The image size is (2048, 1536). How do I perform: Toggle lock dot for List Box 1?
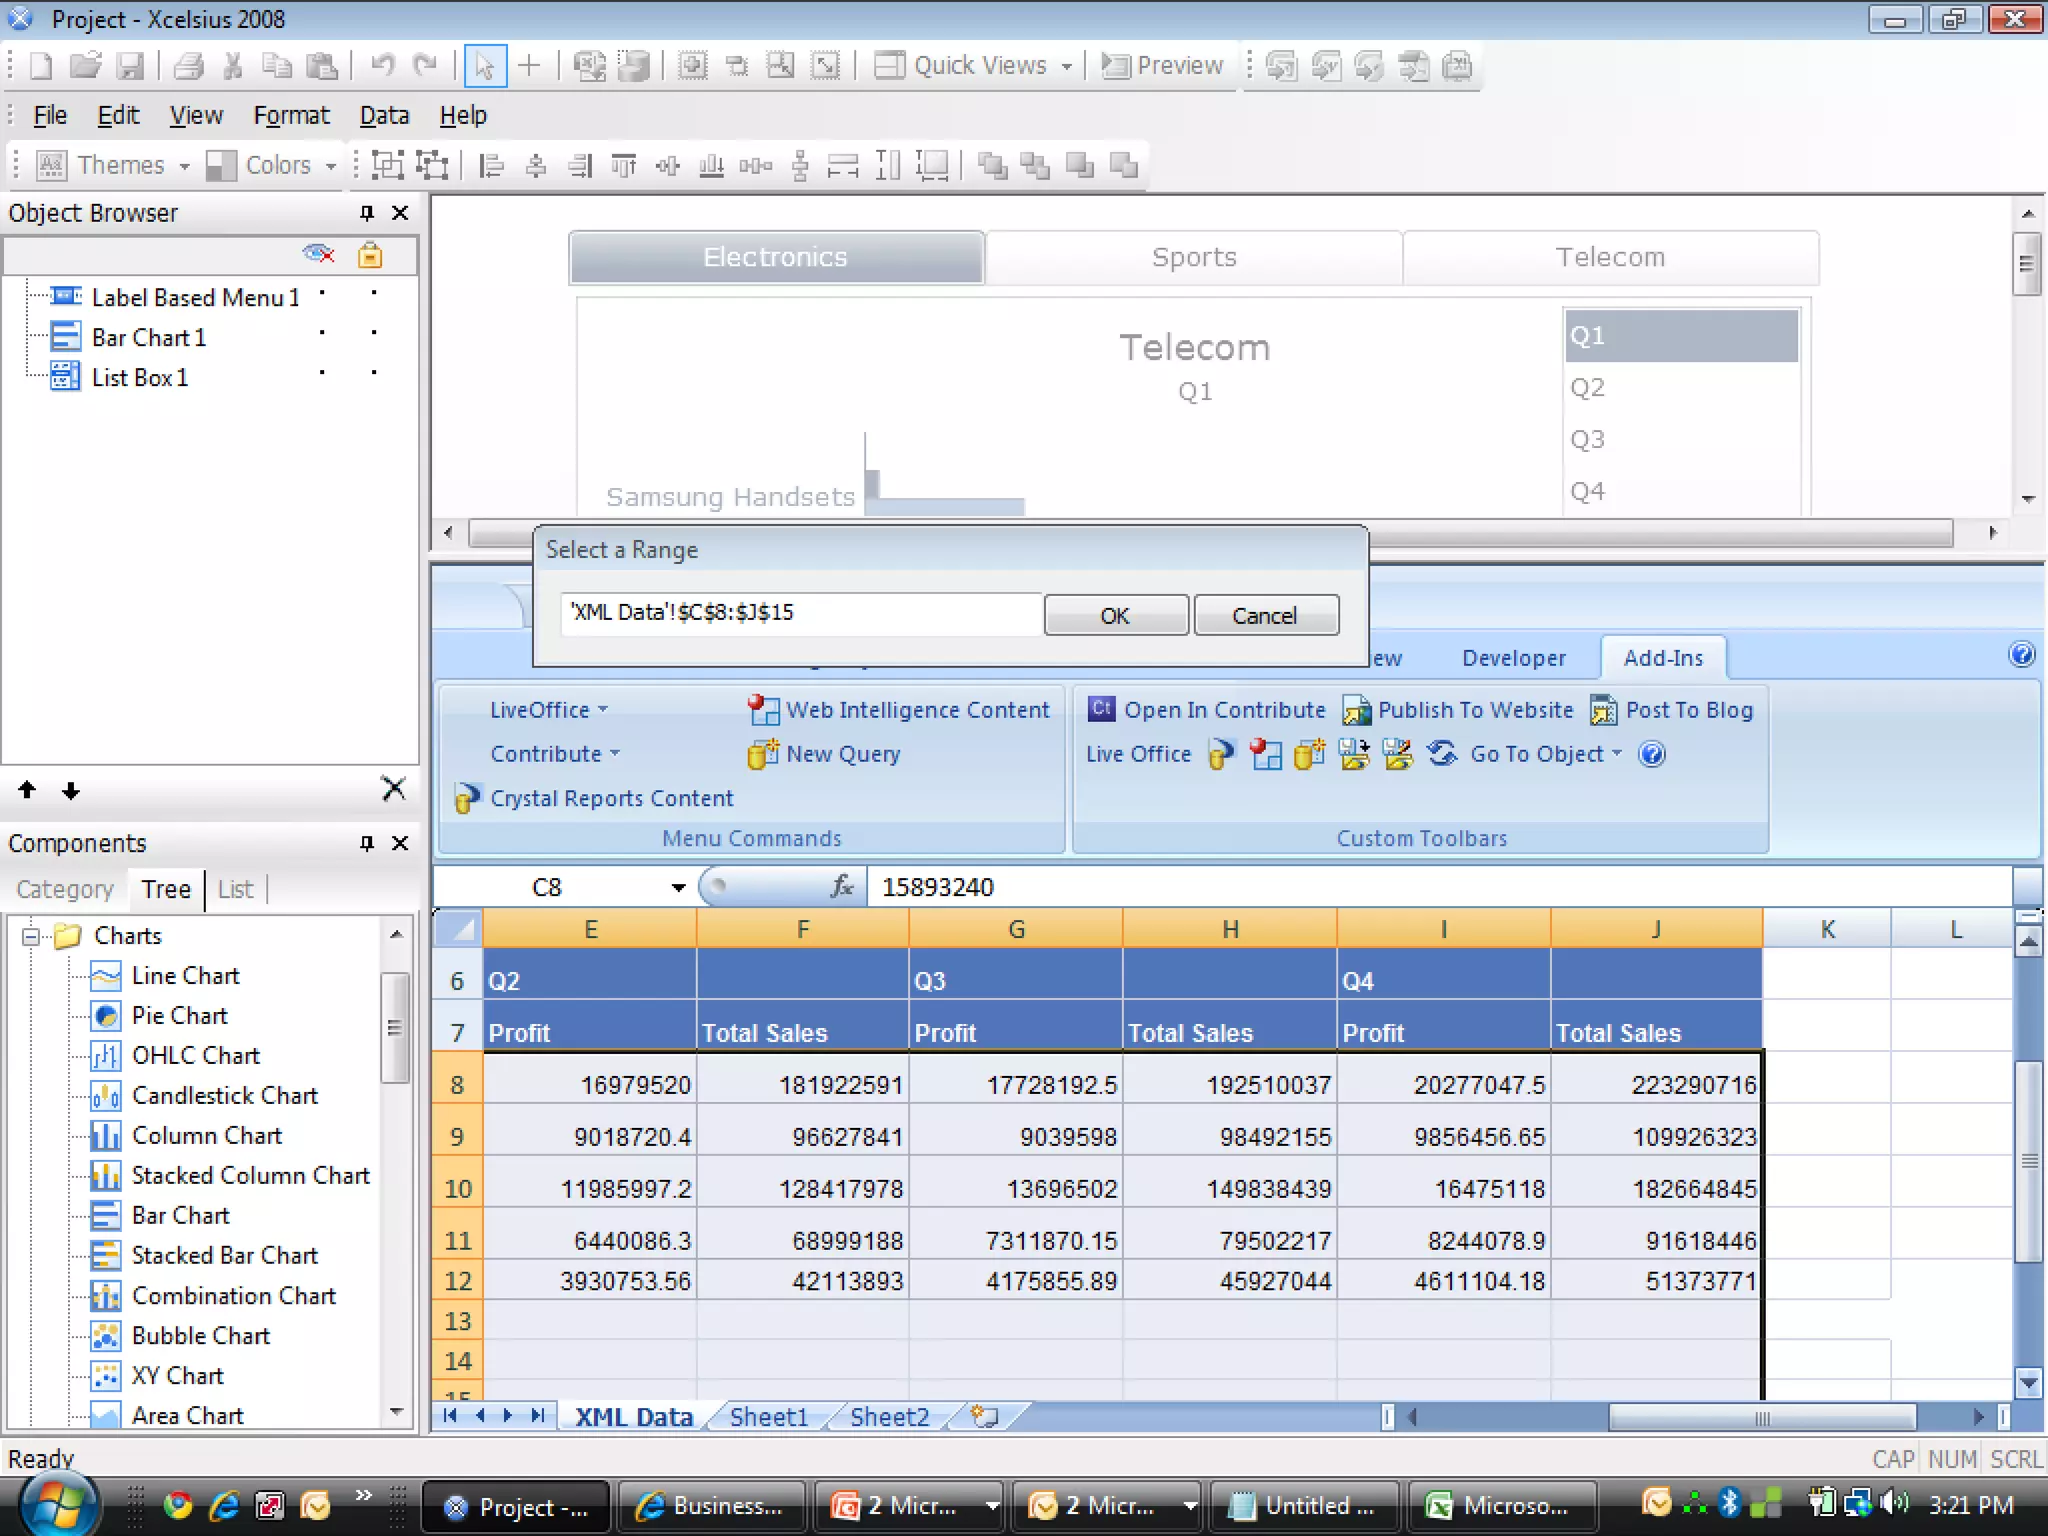pyautogui.click(x=374, y=373)
